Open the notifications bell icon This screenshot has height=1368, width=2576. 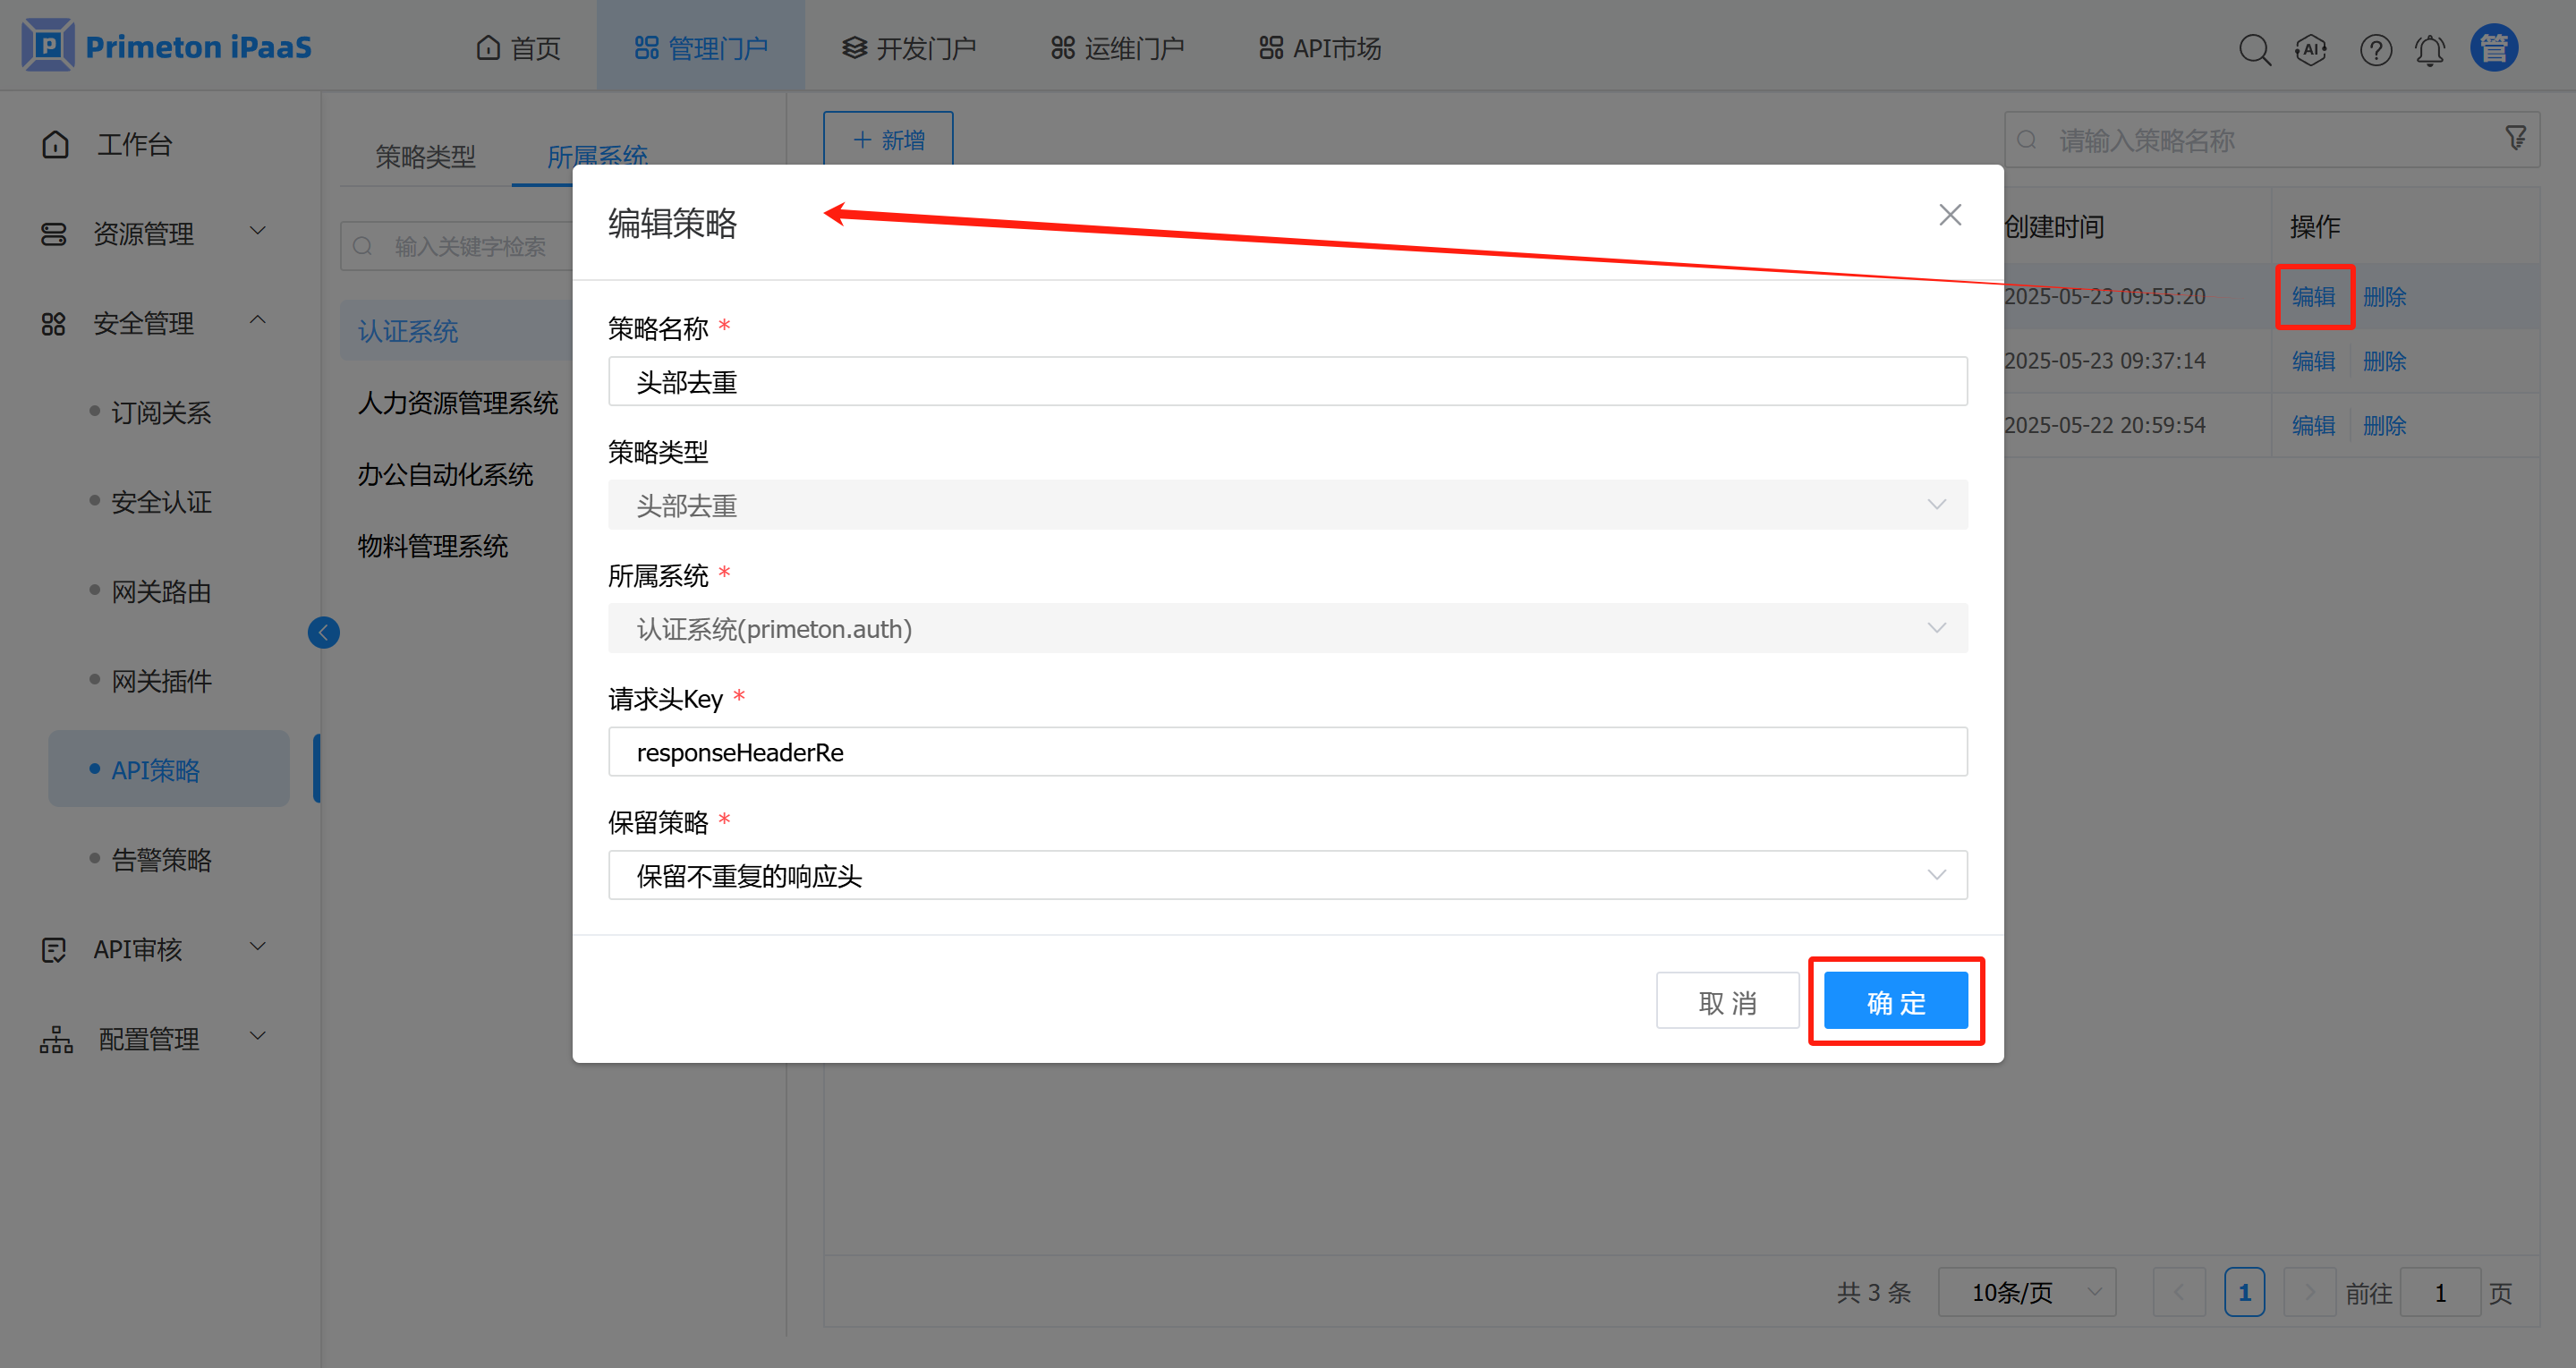2430,49
